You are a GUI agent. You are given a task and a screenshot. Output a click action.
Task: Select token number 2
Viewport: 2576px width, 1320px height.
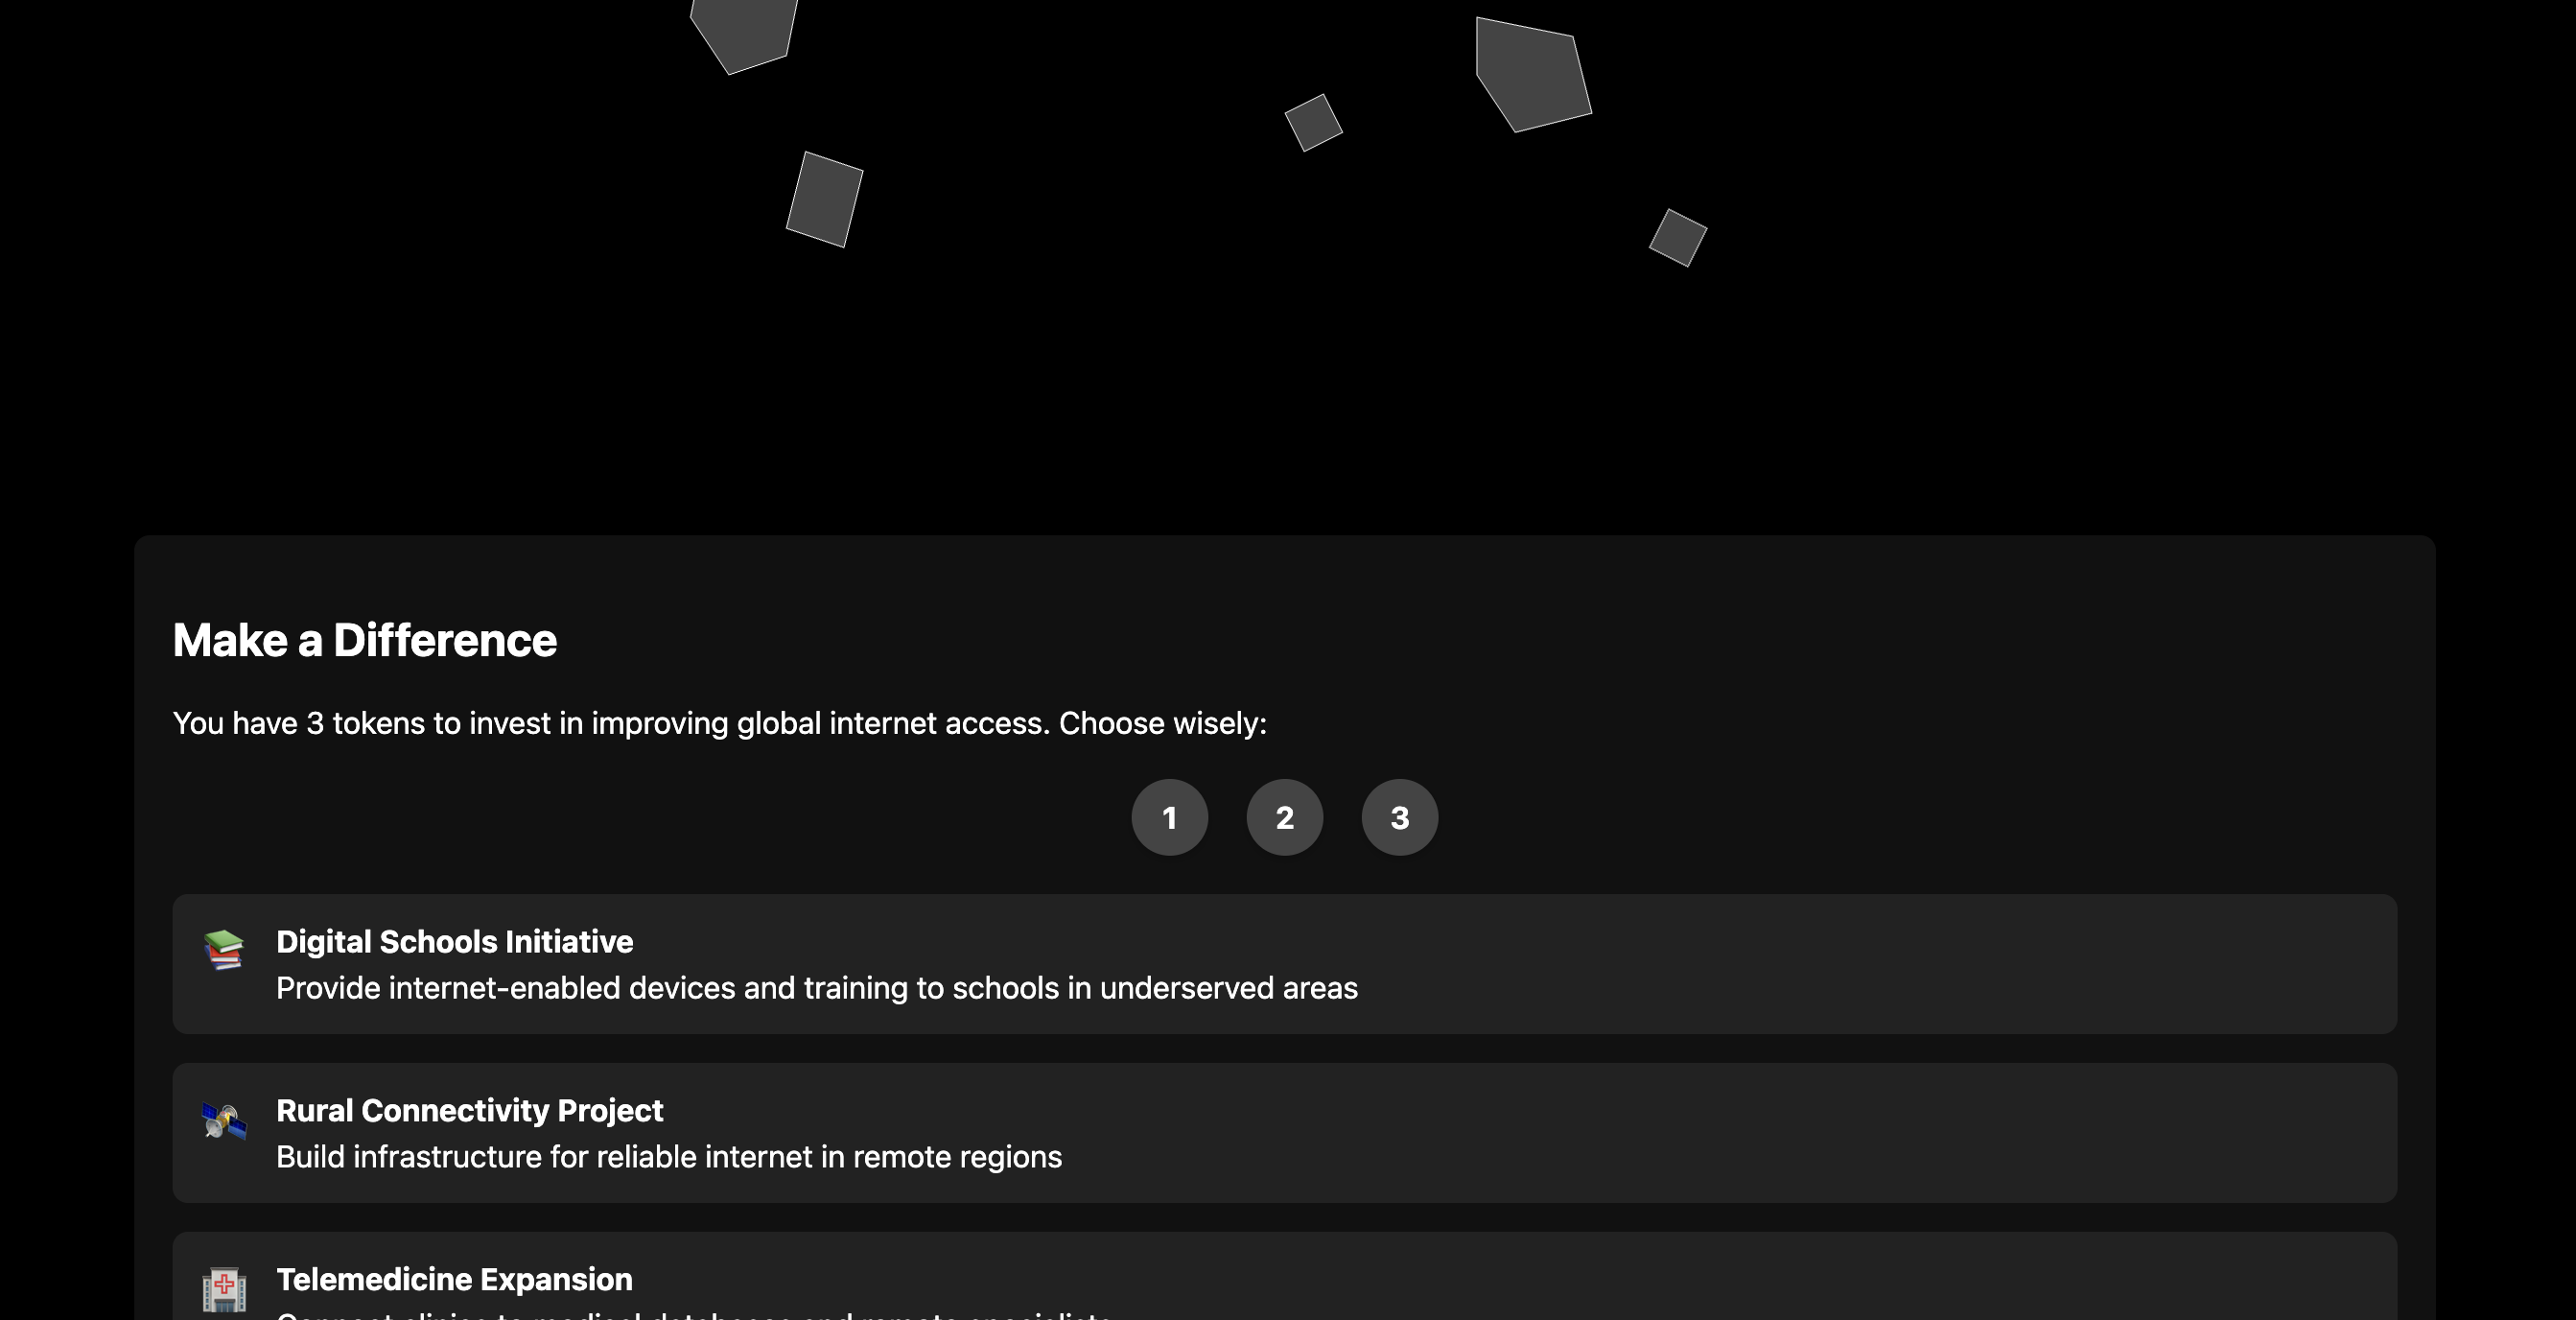[1284, 817]
